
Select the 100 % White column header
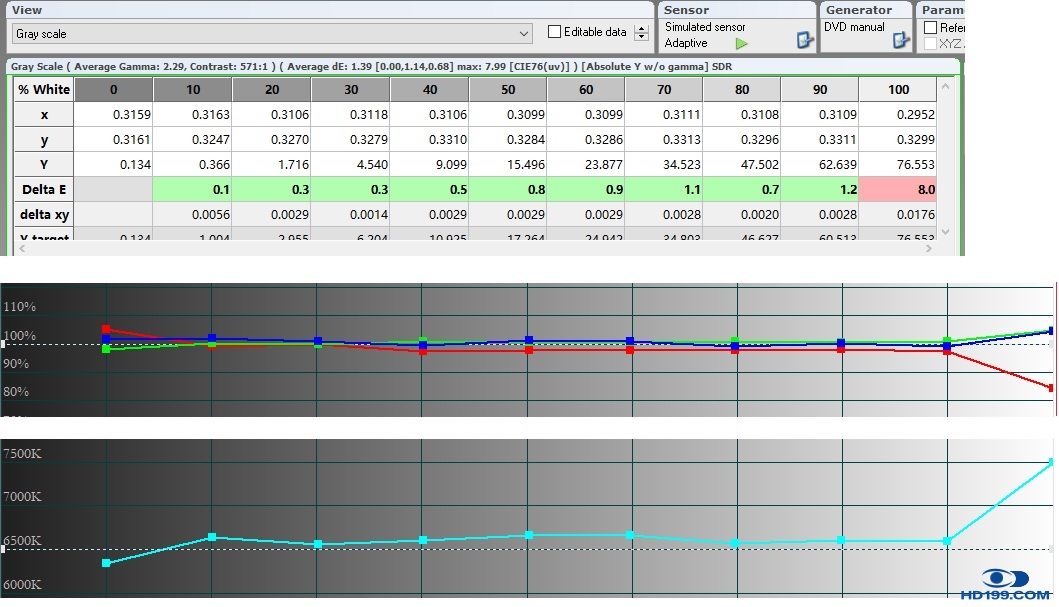[x=898, y=89]
